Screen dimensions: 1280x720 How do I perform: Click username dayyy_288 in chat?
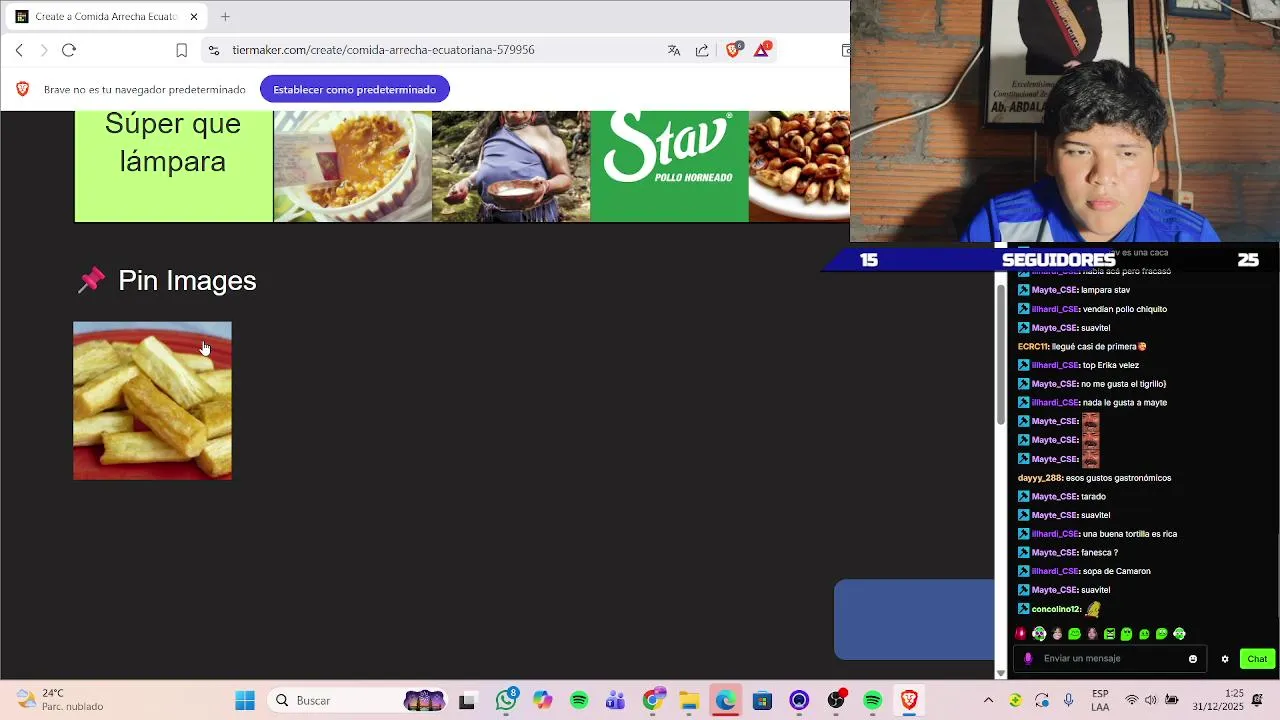coord(1039,478)
